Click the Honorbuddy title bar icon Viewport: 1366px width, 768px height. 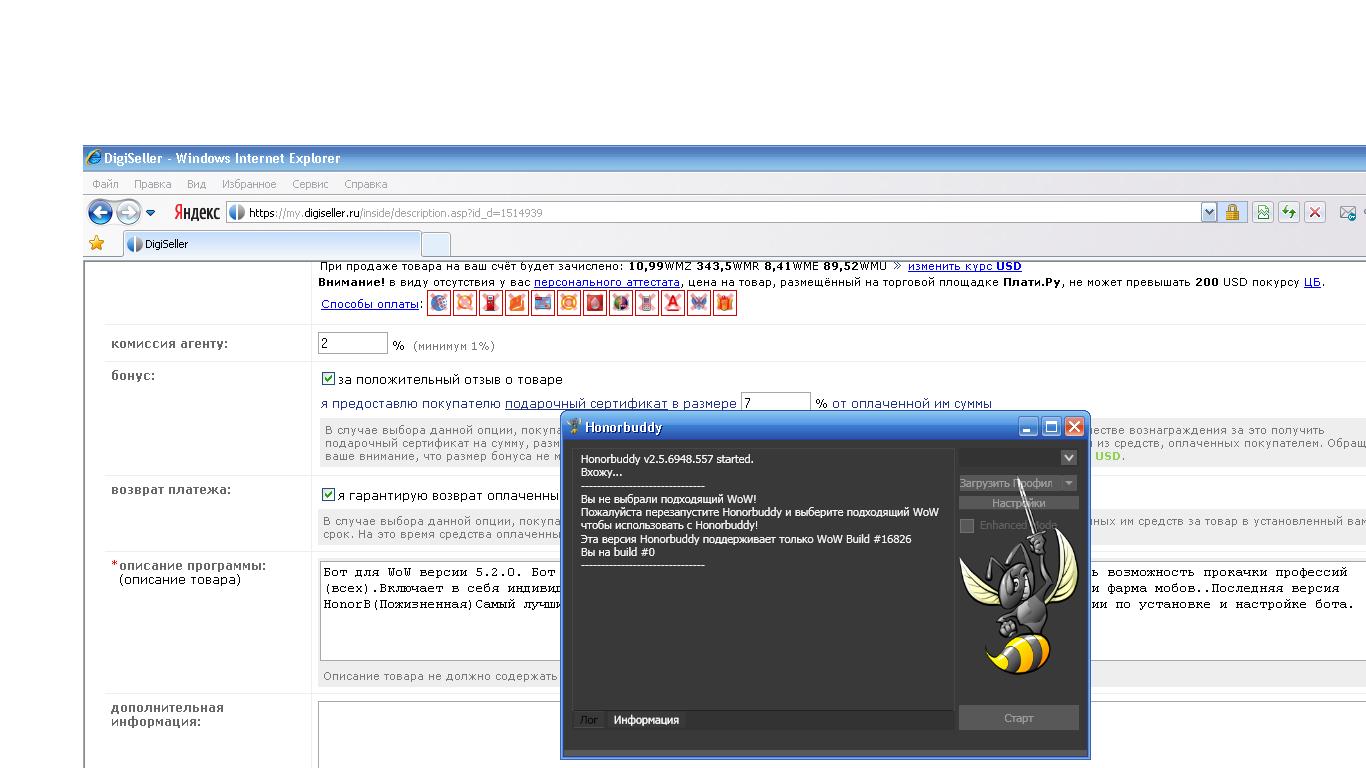(x=574, y=427)
